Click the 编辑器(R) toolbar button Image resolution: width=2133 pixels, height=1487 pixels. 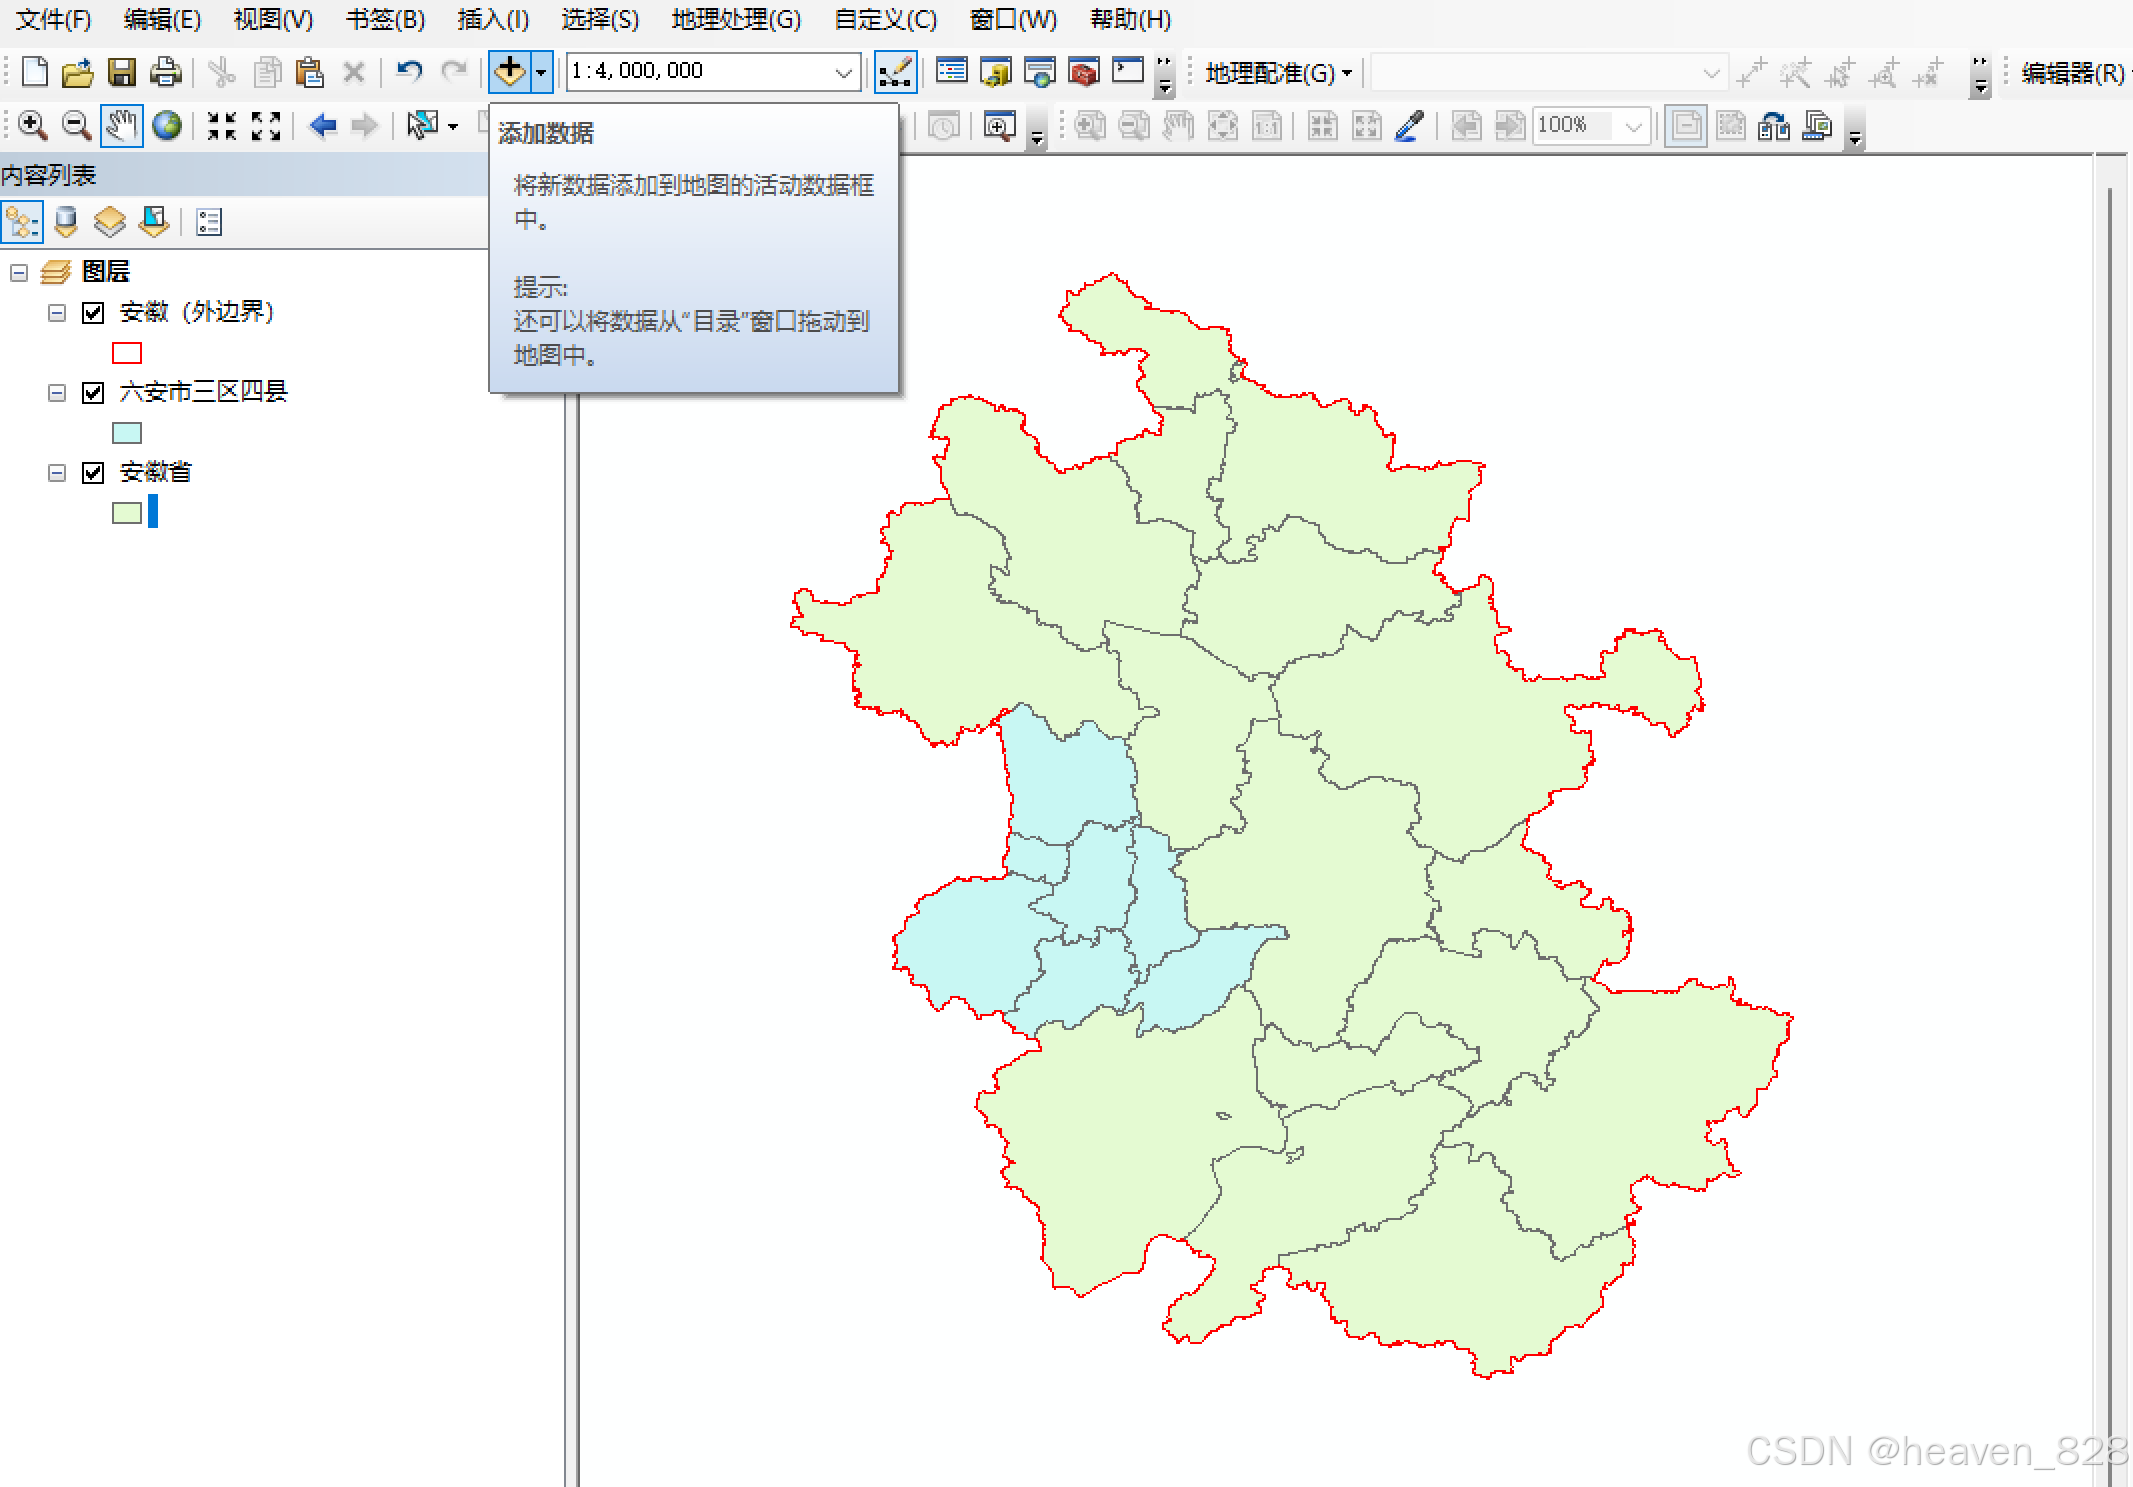pos(2071,73)
